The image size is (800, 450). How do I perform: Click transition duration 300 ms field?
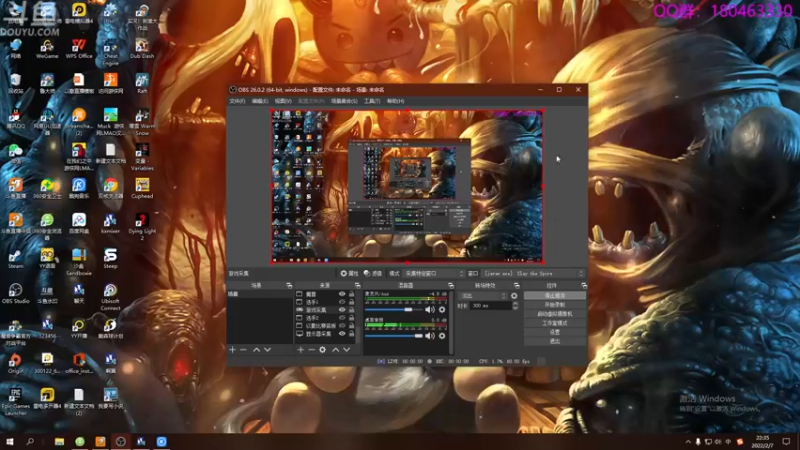click(491, 306)
